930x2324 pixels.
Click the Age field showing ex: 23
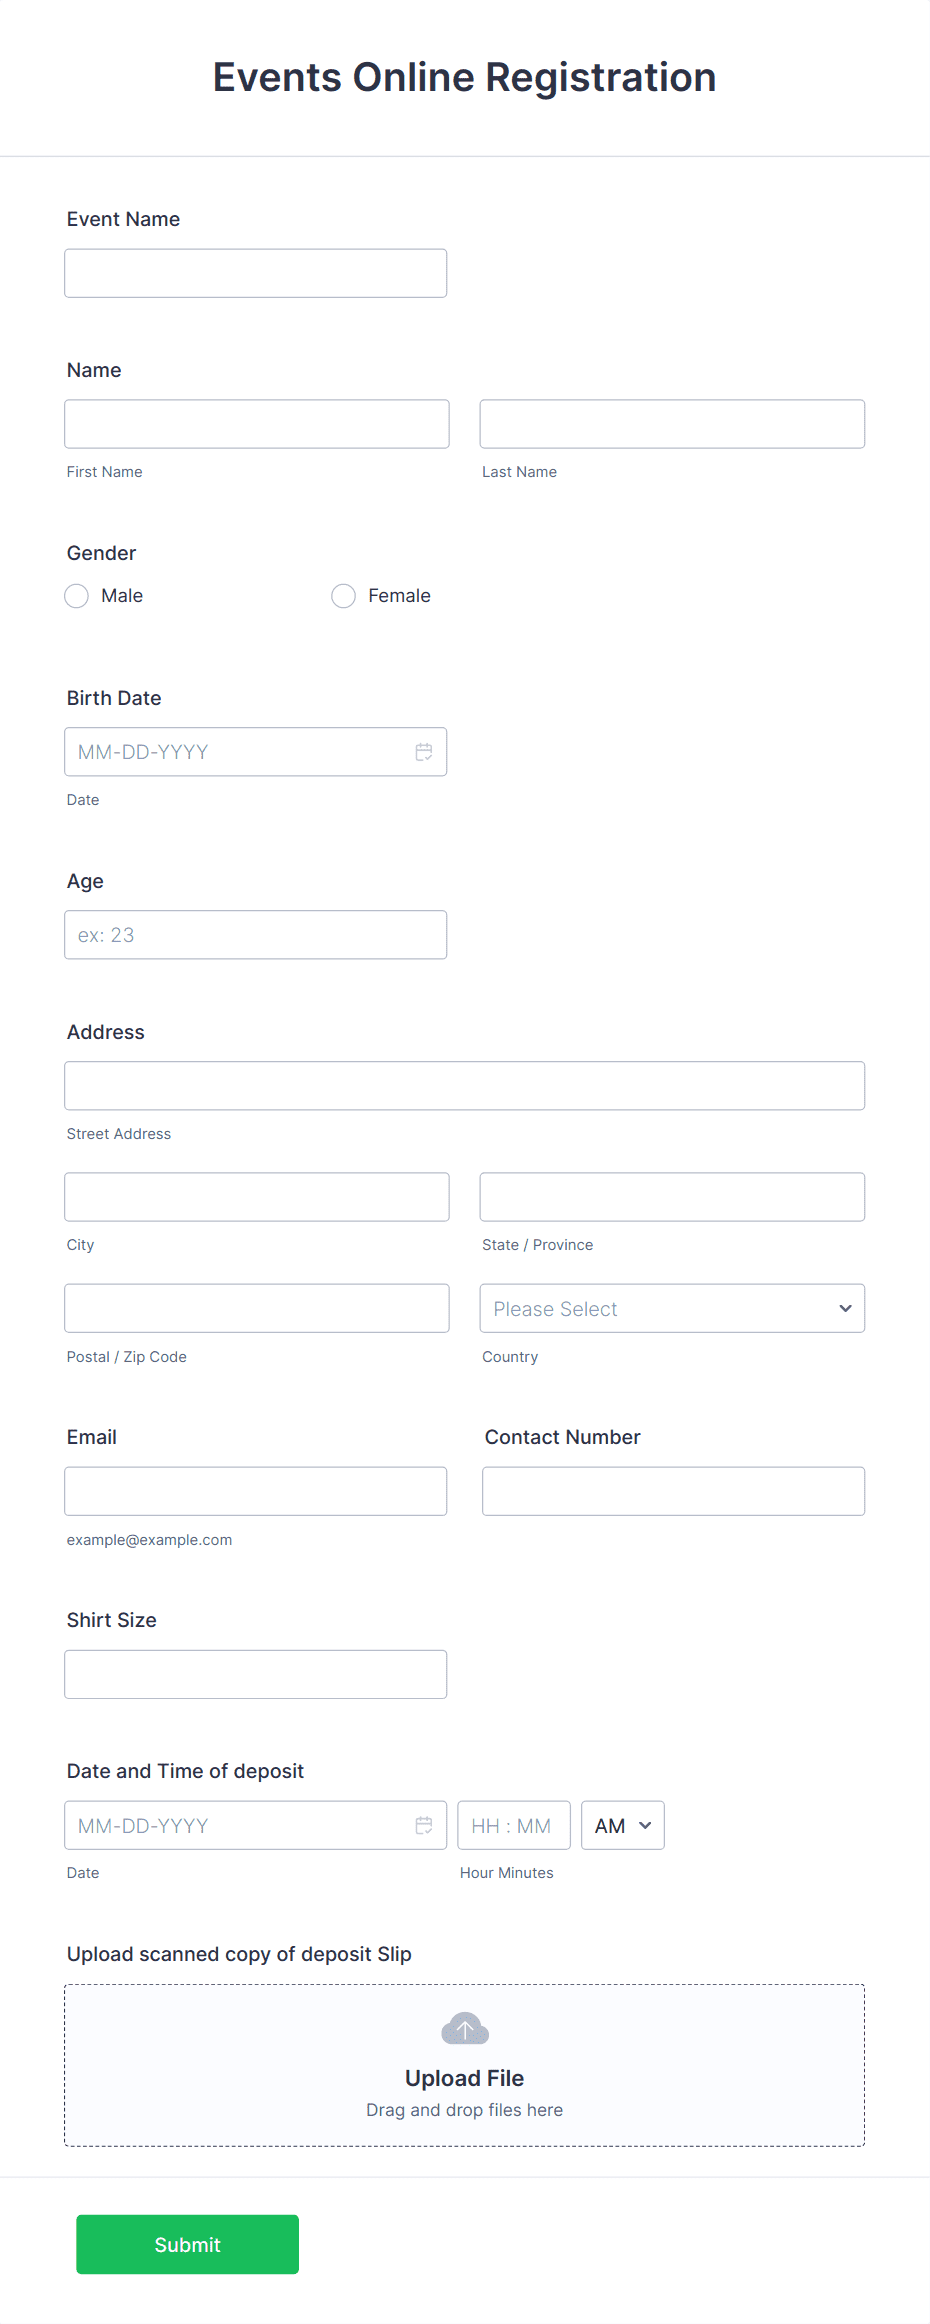coord(255,934)
